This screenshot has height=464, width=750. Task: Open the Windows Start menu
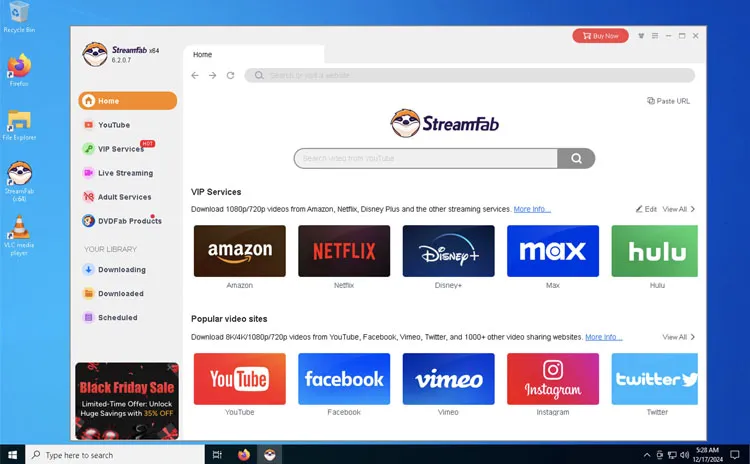(12, 454)
